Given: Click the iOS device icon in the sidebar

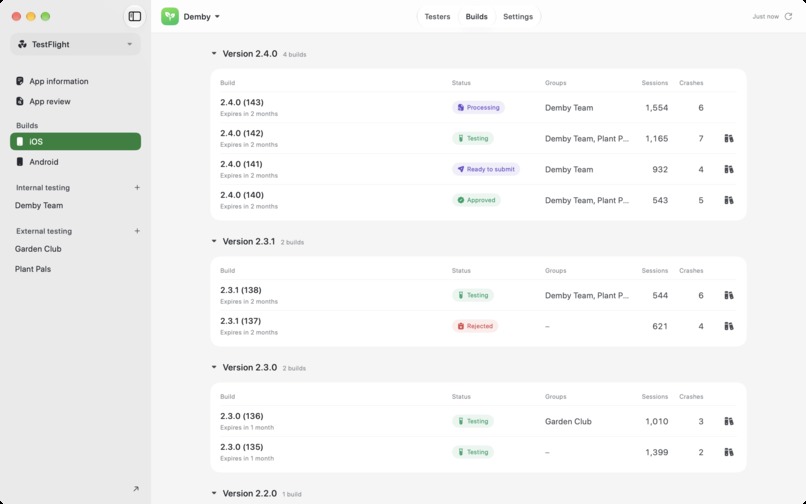Looking at the screenshot, I should click(20, 141).
